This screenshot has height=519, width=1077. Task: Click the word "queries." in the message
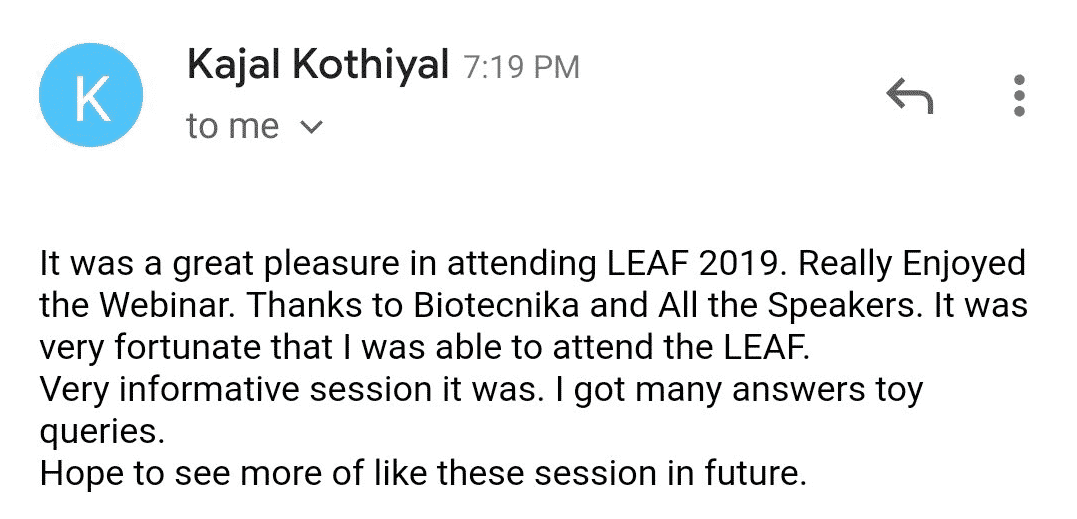(x=101, y=434)
